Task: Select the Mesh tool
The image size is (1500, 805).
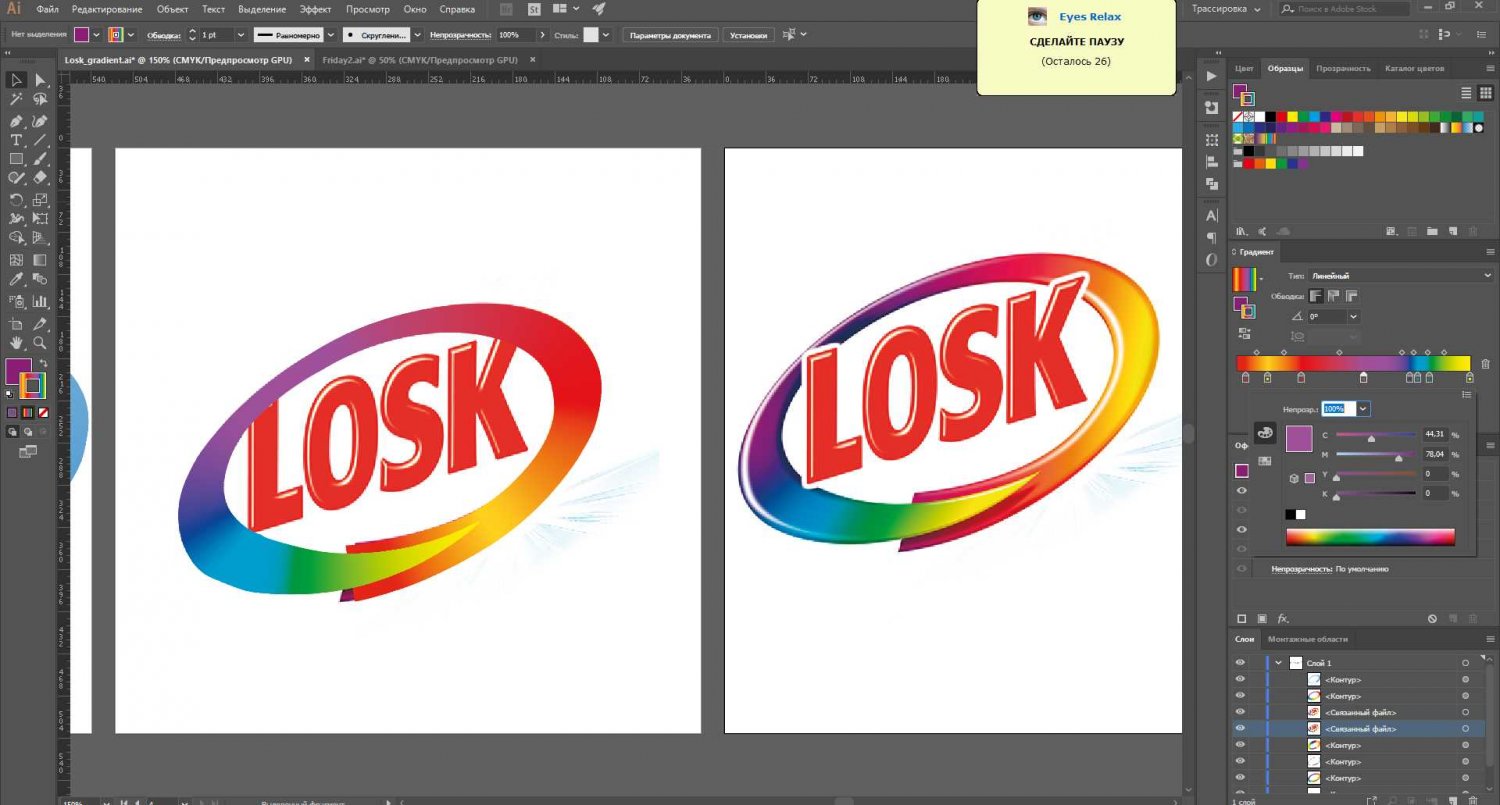Action: (16, 259)
